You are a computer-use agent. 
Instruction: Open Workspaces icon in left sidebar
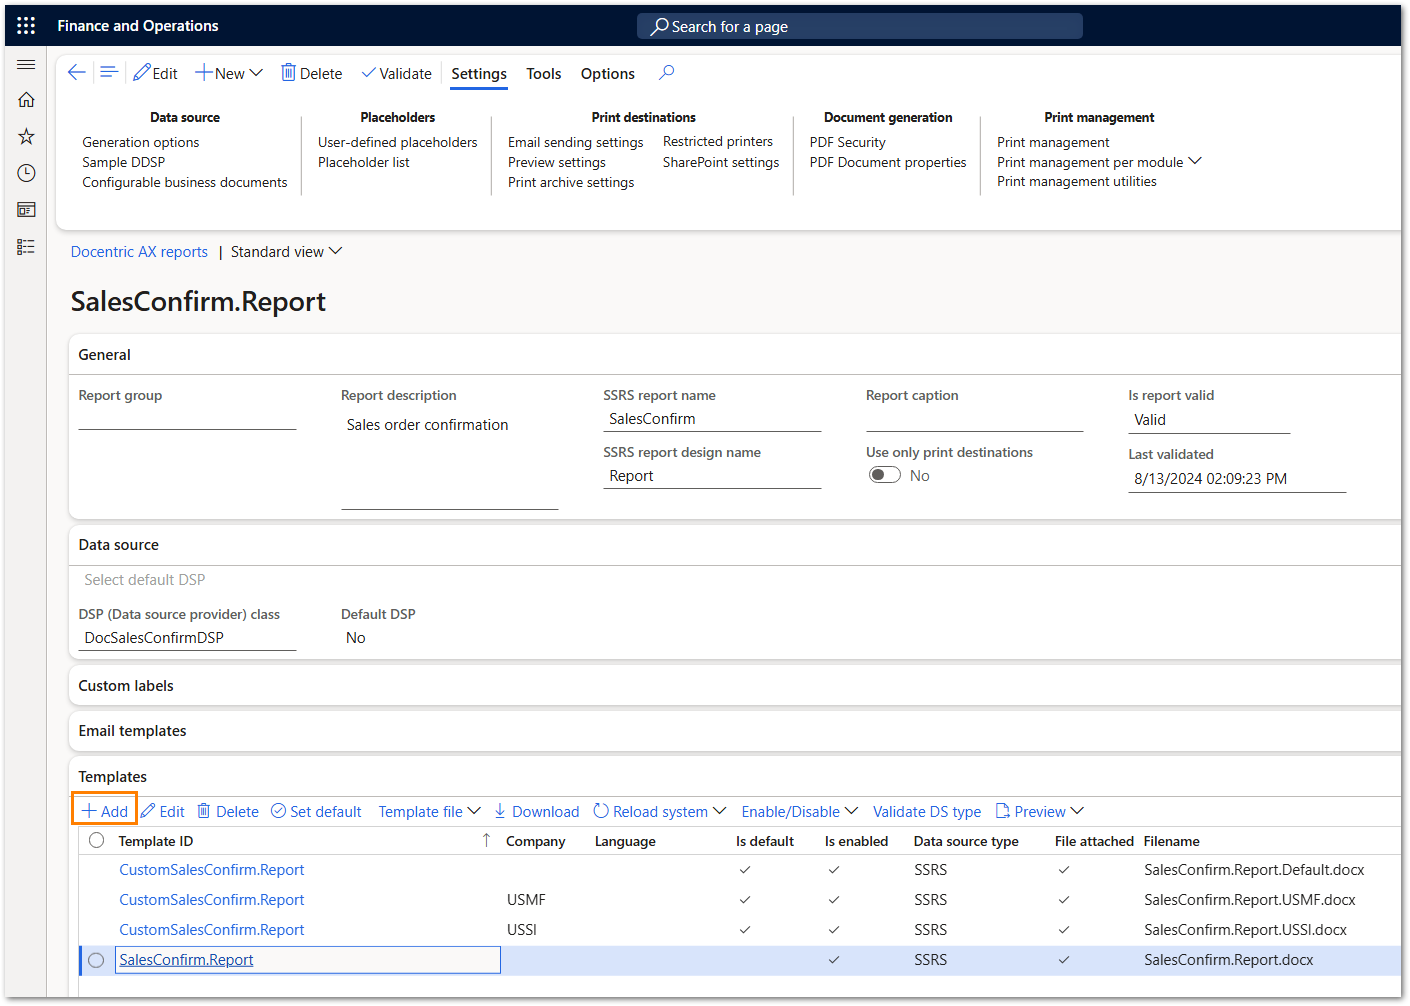coord(27,210)
